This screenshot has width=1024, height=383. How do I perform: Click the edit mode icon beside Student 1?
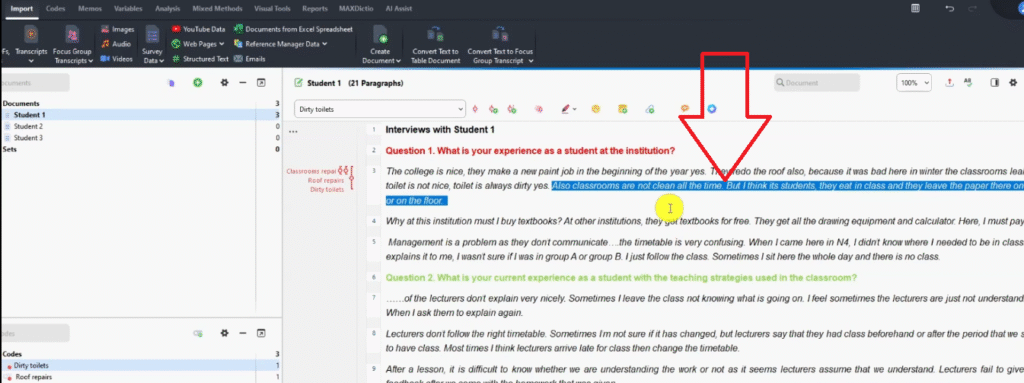(x=299, y=83)
